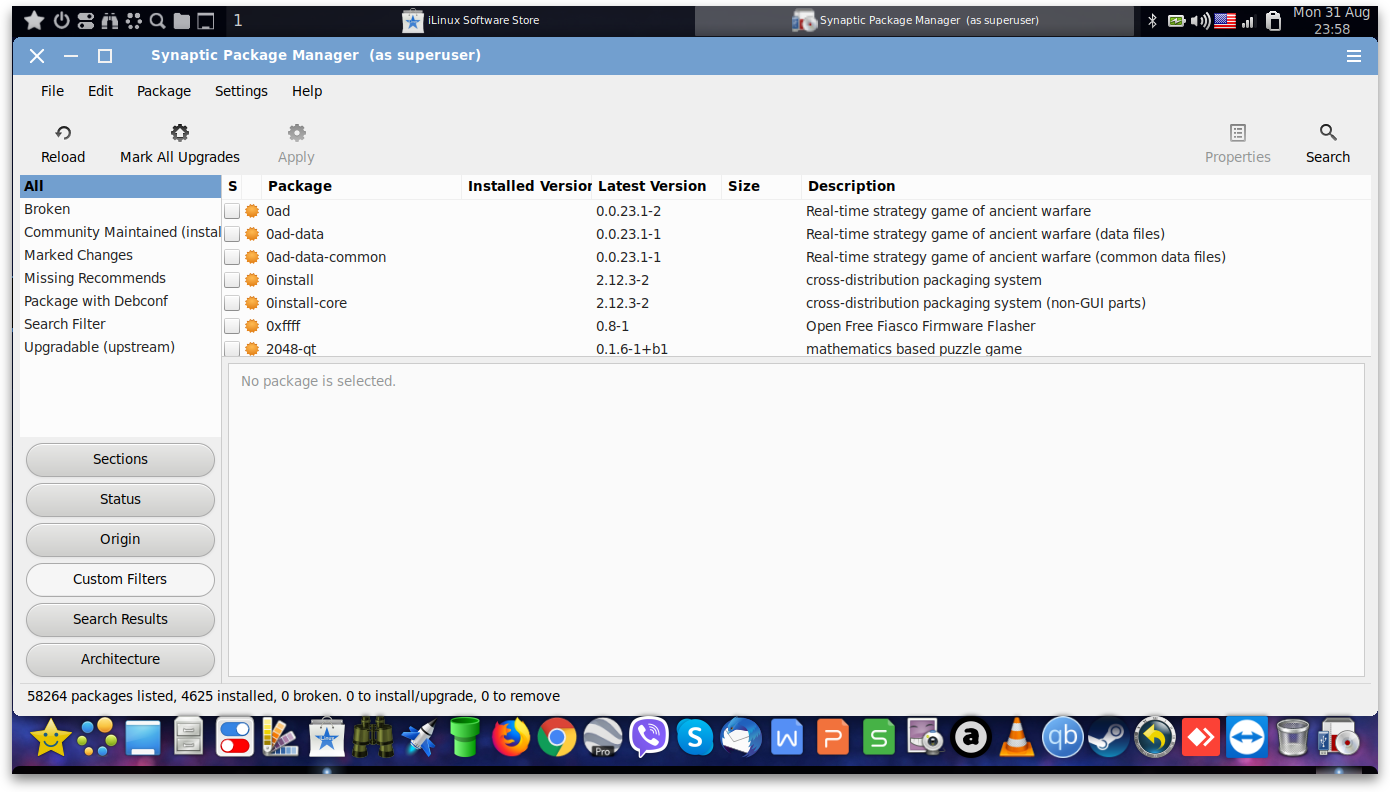This screenshot has height=792, width=1390.
Task: Open the Edit menu
Action: pyautogui.click(x=100, y=91)
